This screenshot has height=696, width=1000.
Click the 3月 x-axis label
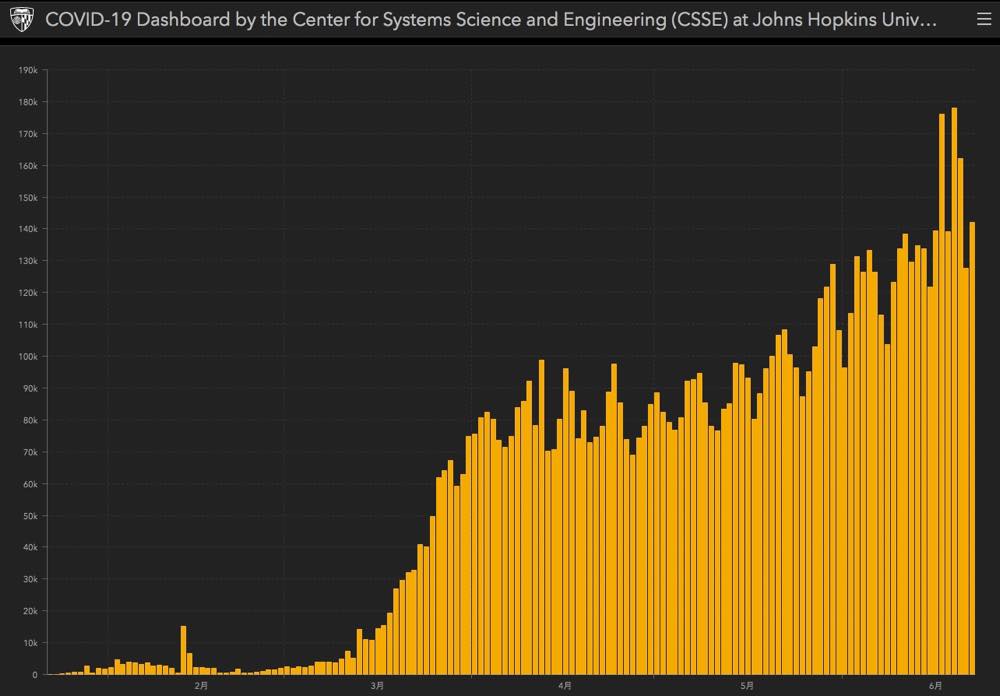click(x=377, y=686)
